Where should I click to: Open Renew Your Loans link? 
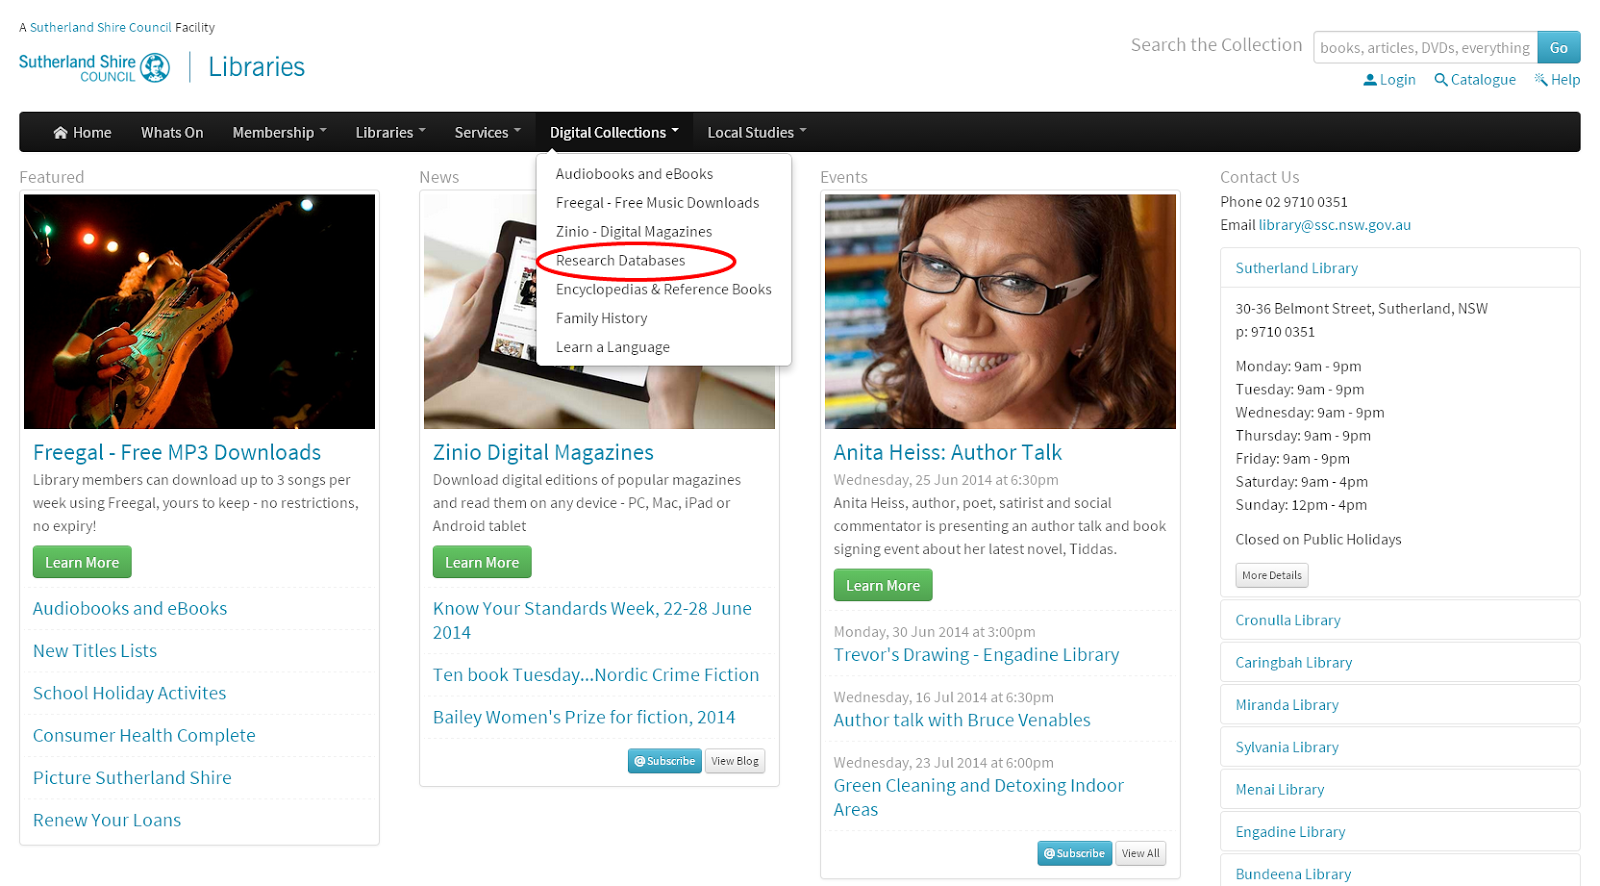(107, 820)
